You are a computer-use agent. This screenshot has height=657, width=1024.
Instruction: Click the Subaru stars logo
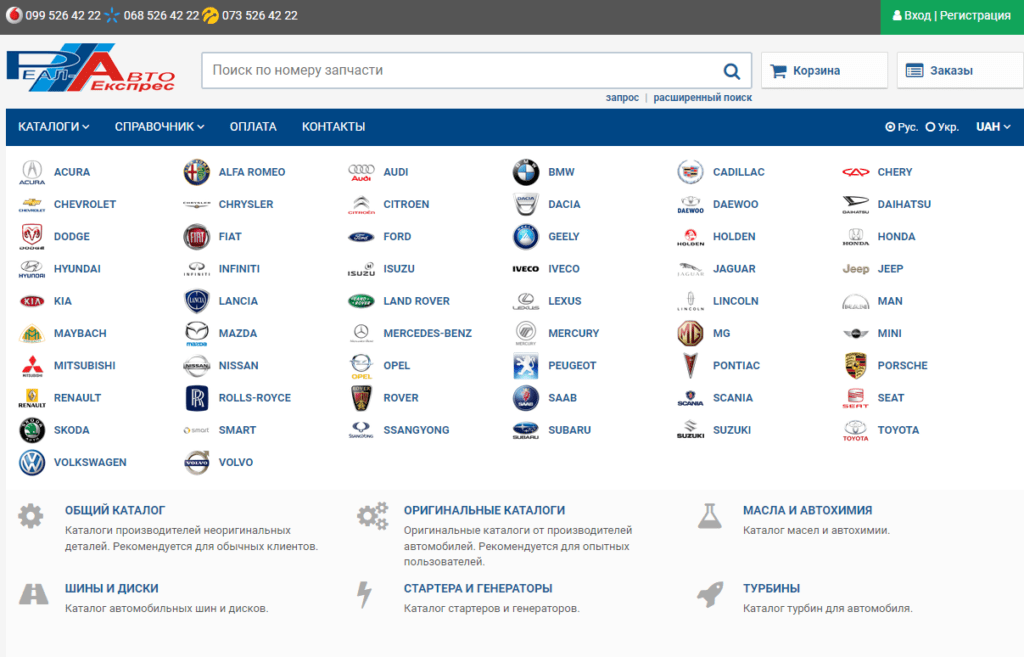[x=526, y=430]
